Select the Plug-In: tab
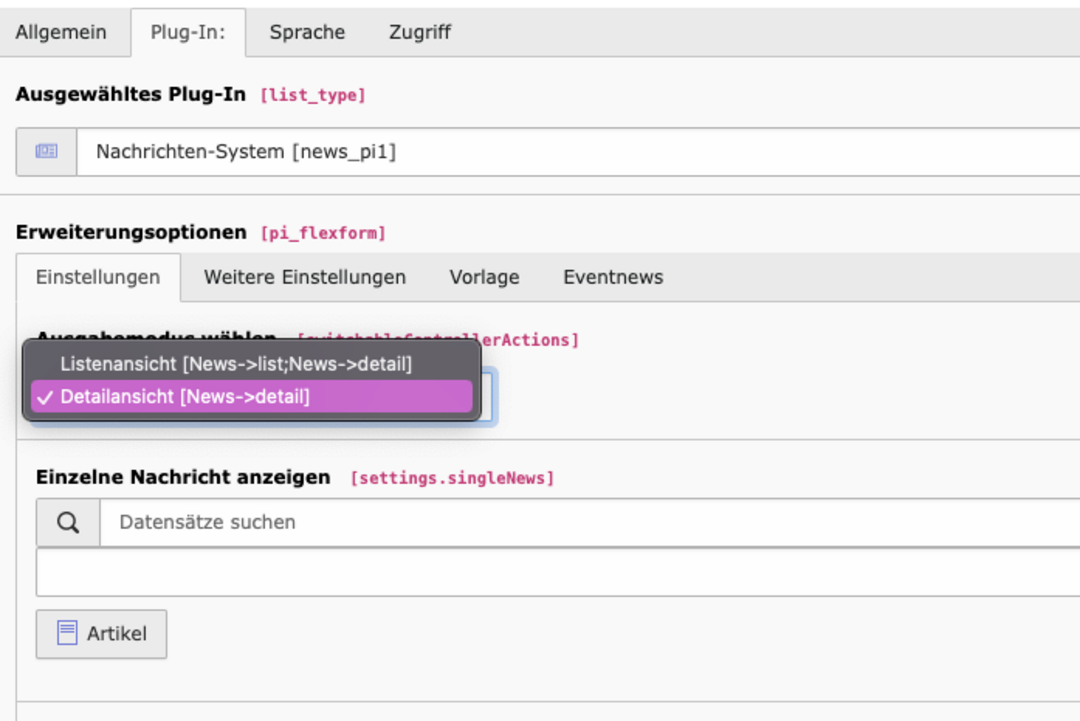This screenshot has width=1080, height=721. click(188, 32)
